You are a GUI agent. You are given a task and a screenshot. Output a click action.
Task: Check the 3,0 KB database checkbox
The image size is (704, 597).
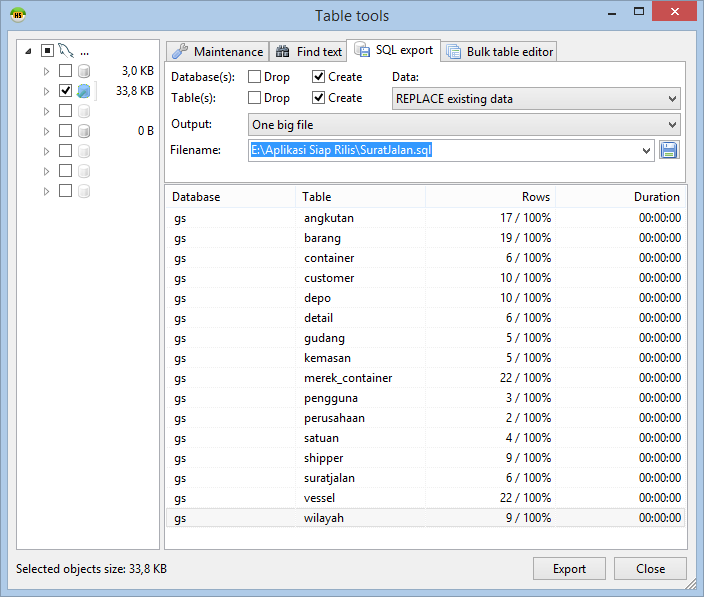click(65, 70)
